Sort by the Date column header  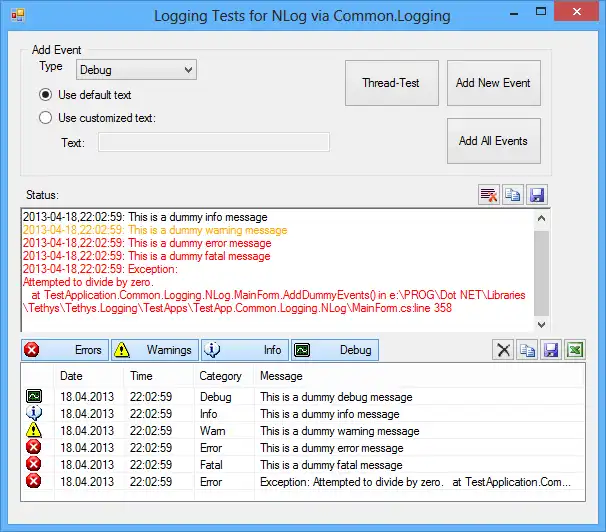click(89, 376)
